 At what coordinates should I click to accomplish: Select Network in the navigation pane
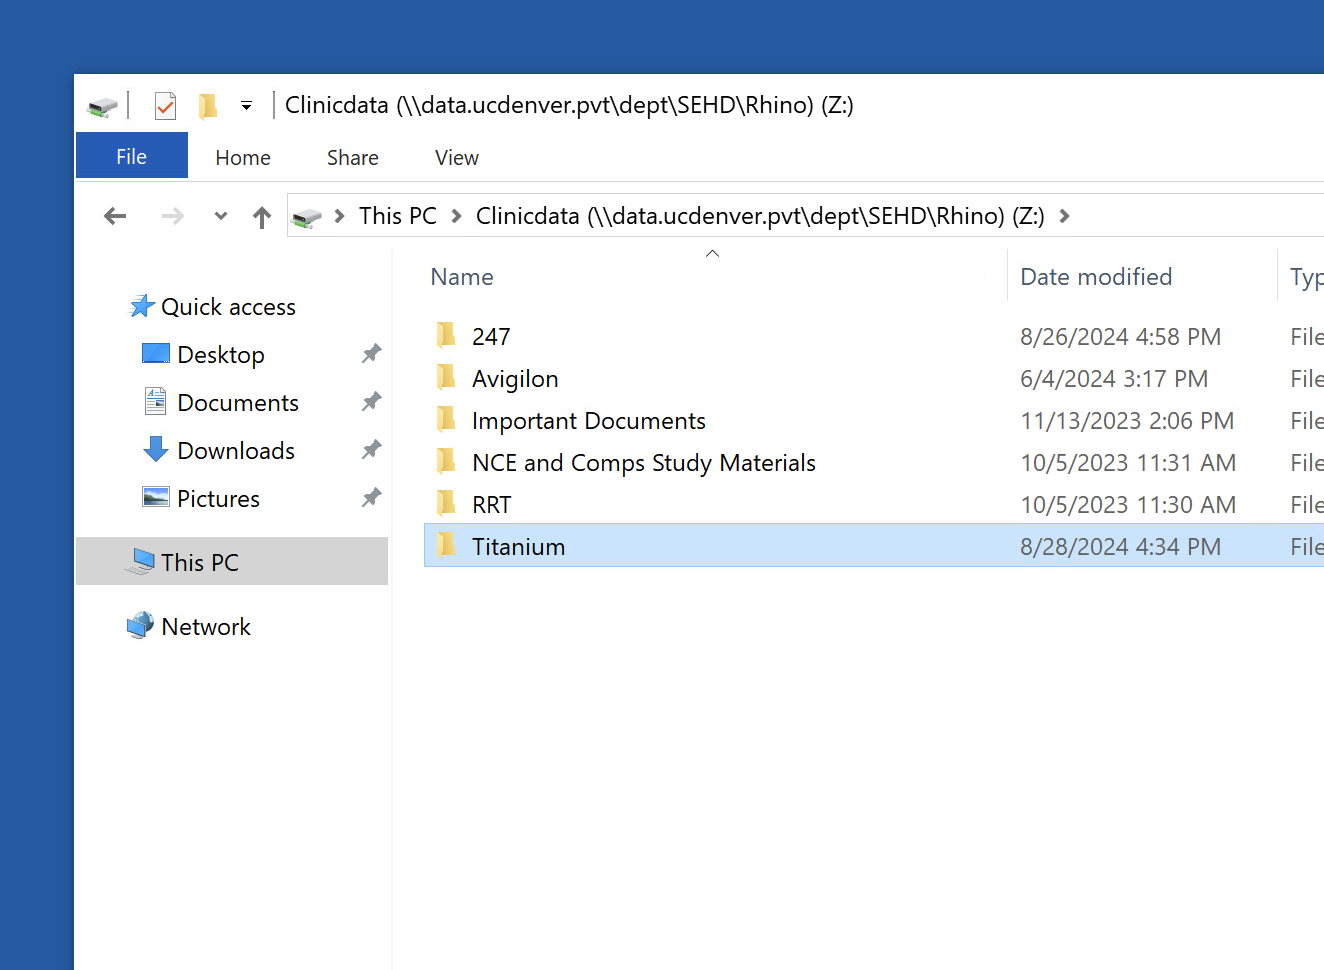click(206, 627)
